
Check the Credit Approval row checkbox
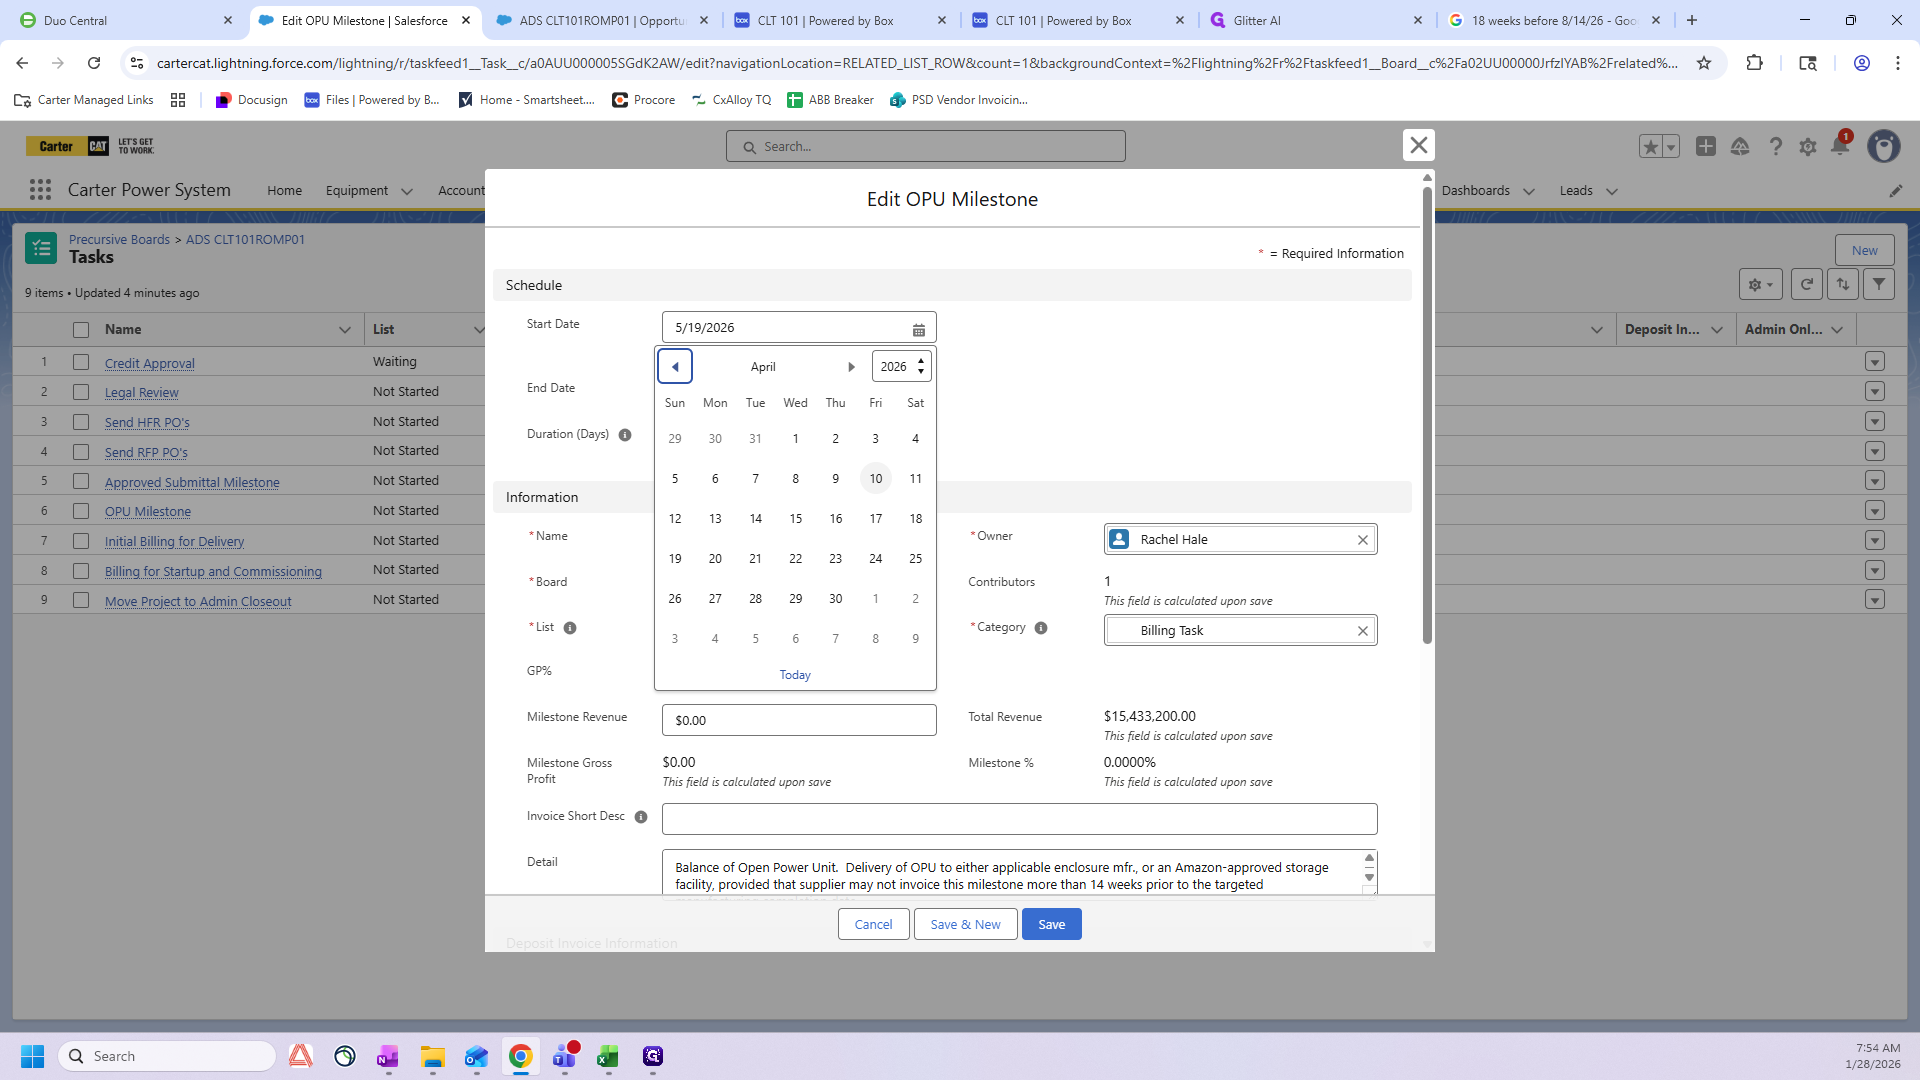click(81, 363)
